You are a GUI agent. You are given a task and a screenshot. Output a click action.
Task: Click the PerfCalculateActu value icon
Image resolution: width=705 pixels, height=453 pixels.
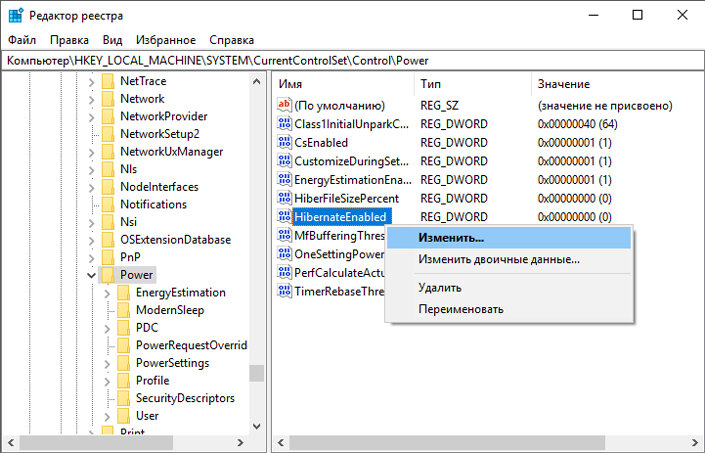click(x=284, y=272)
